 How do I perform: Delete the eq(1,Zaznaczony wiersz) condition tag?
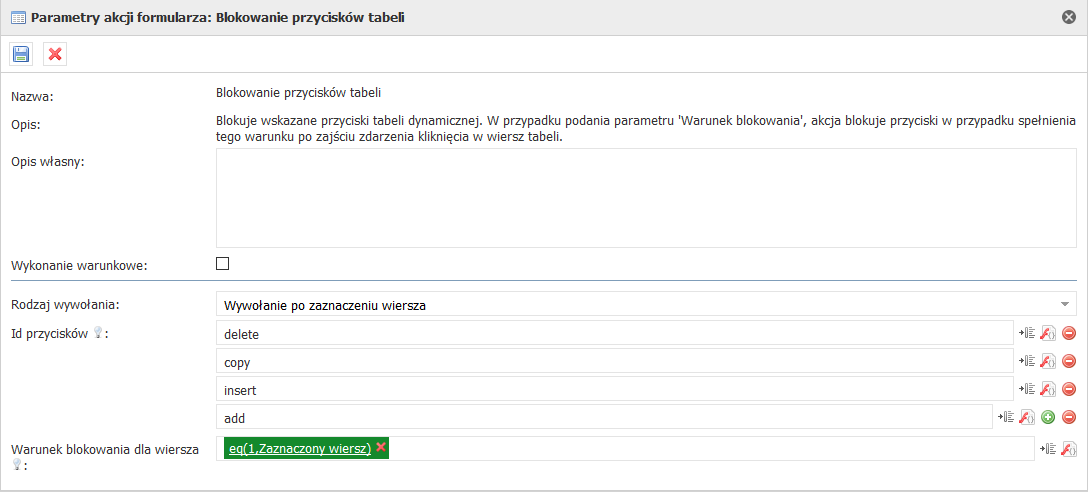click(381, 448)
